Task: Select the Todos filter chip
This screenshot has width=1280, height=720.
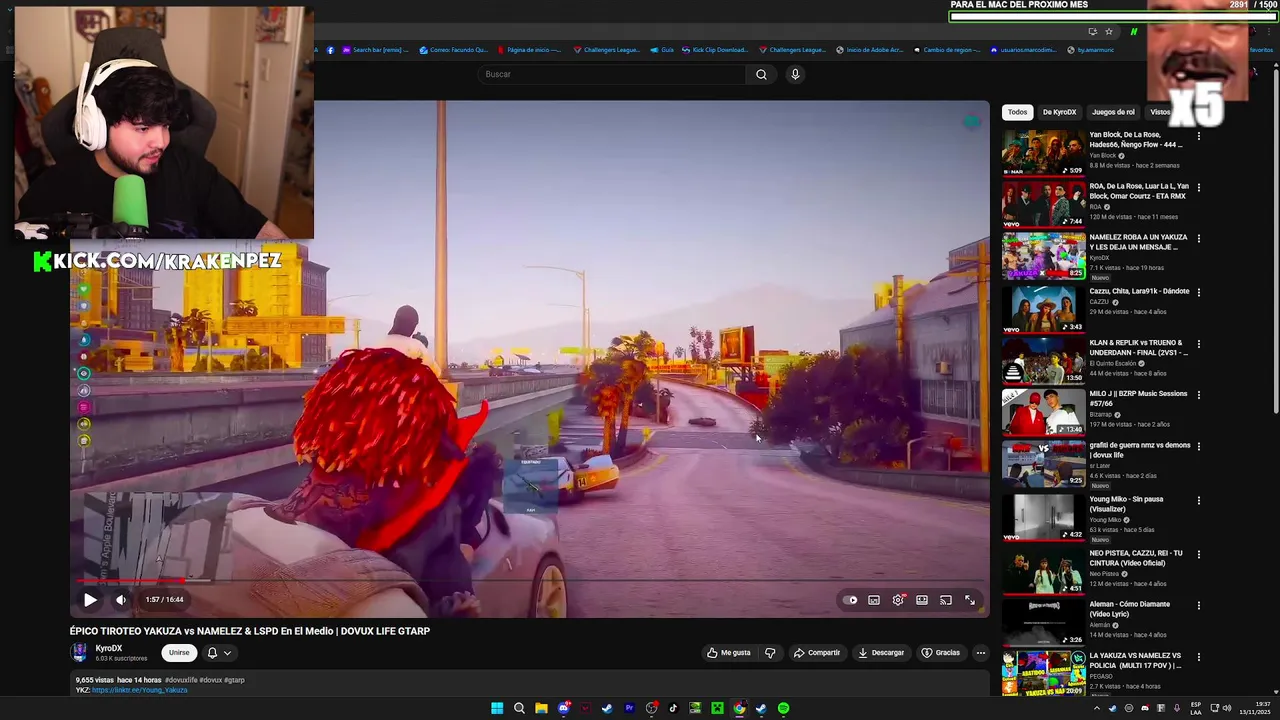Action: pyautogui.click(x=1017, y=112)
